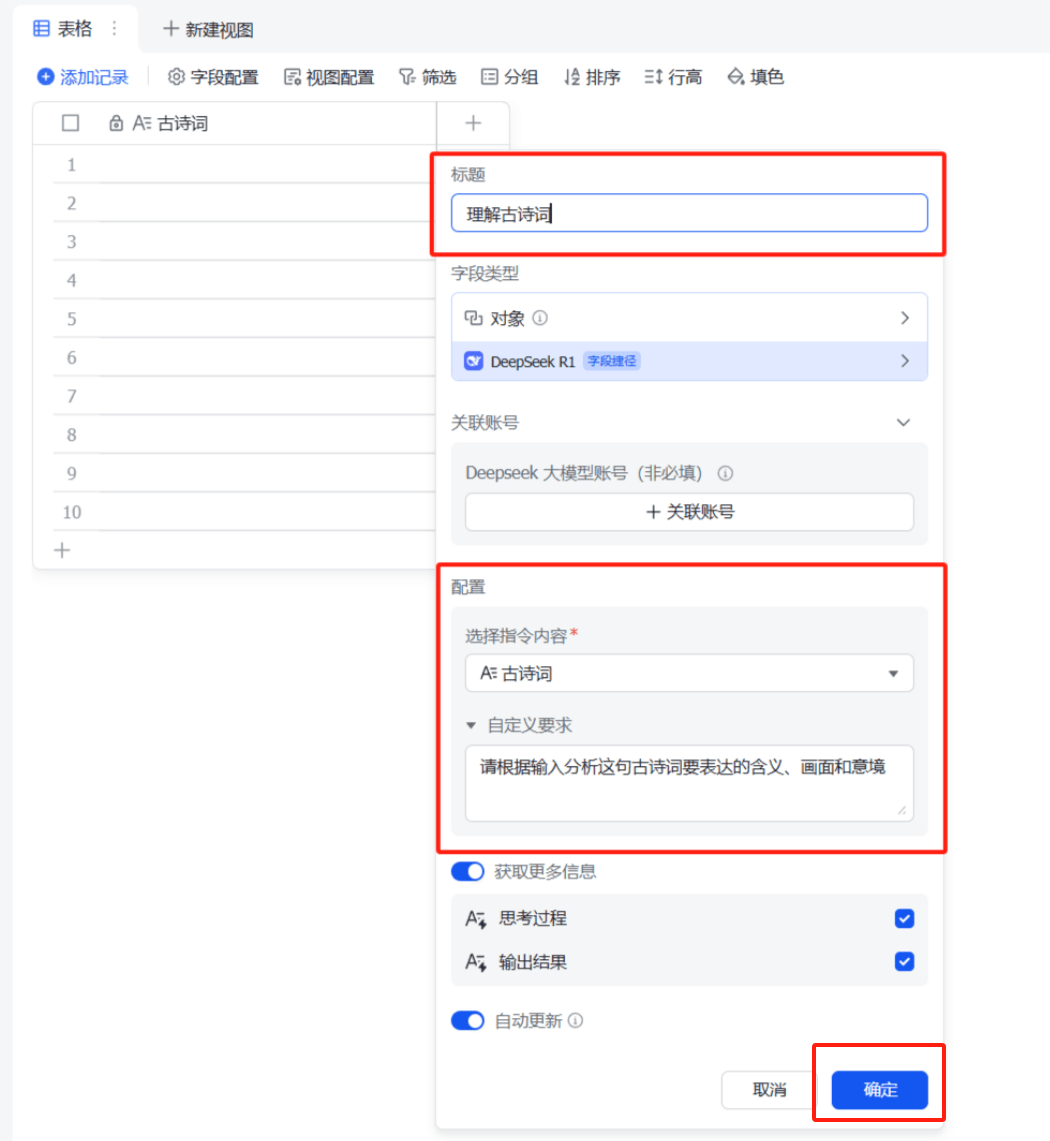Viewport: 1050px width, 1141px height.
Task: Click the DeepSeek R1 logo icon
Action: [474, 361]
